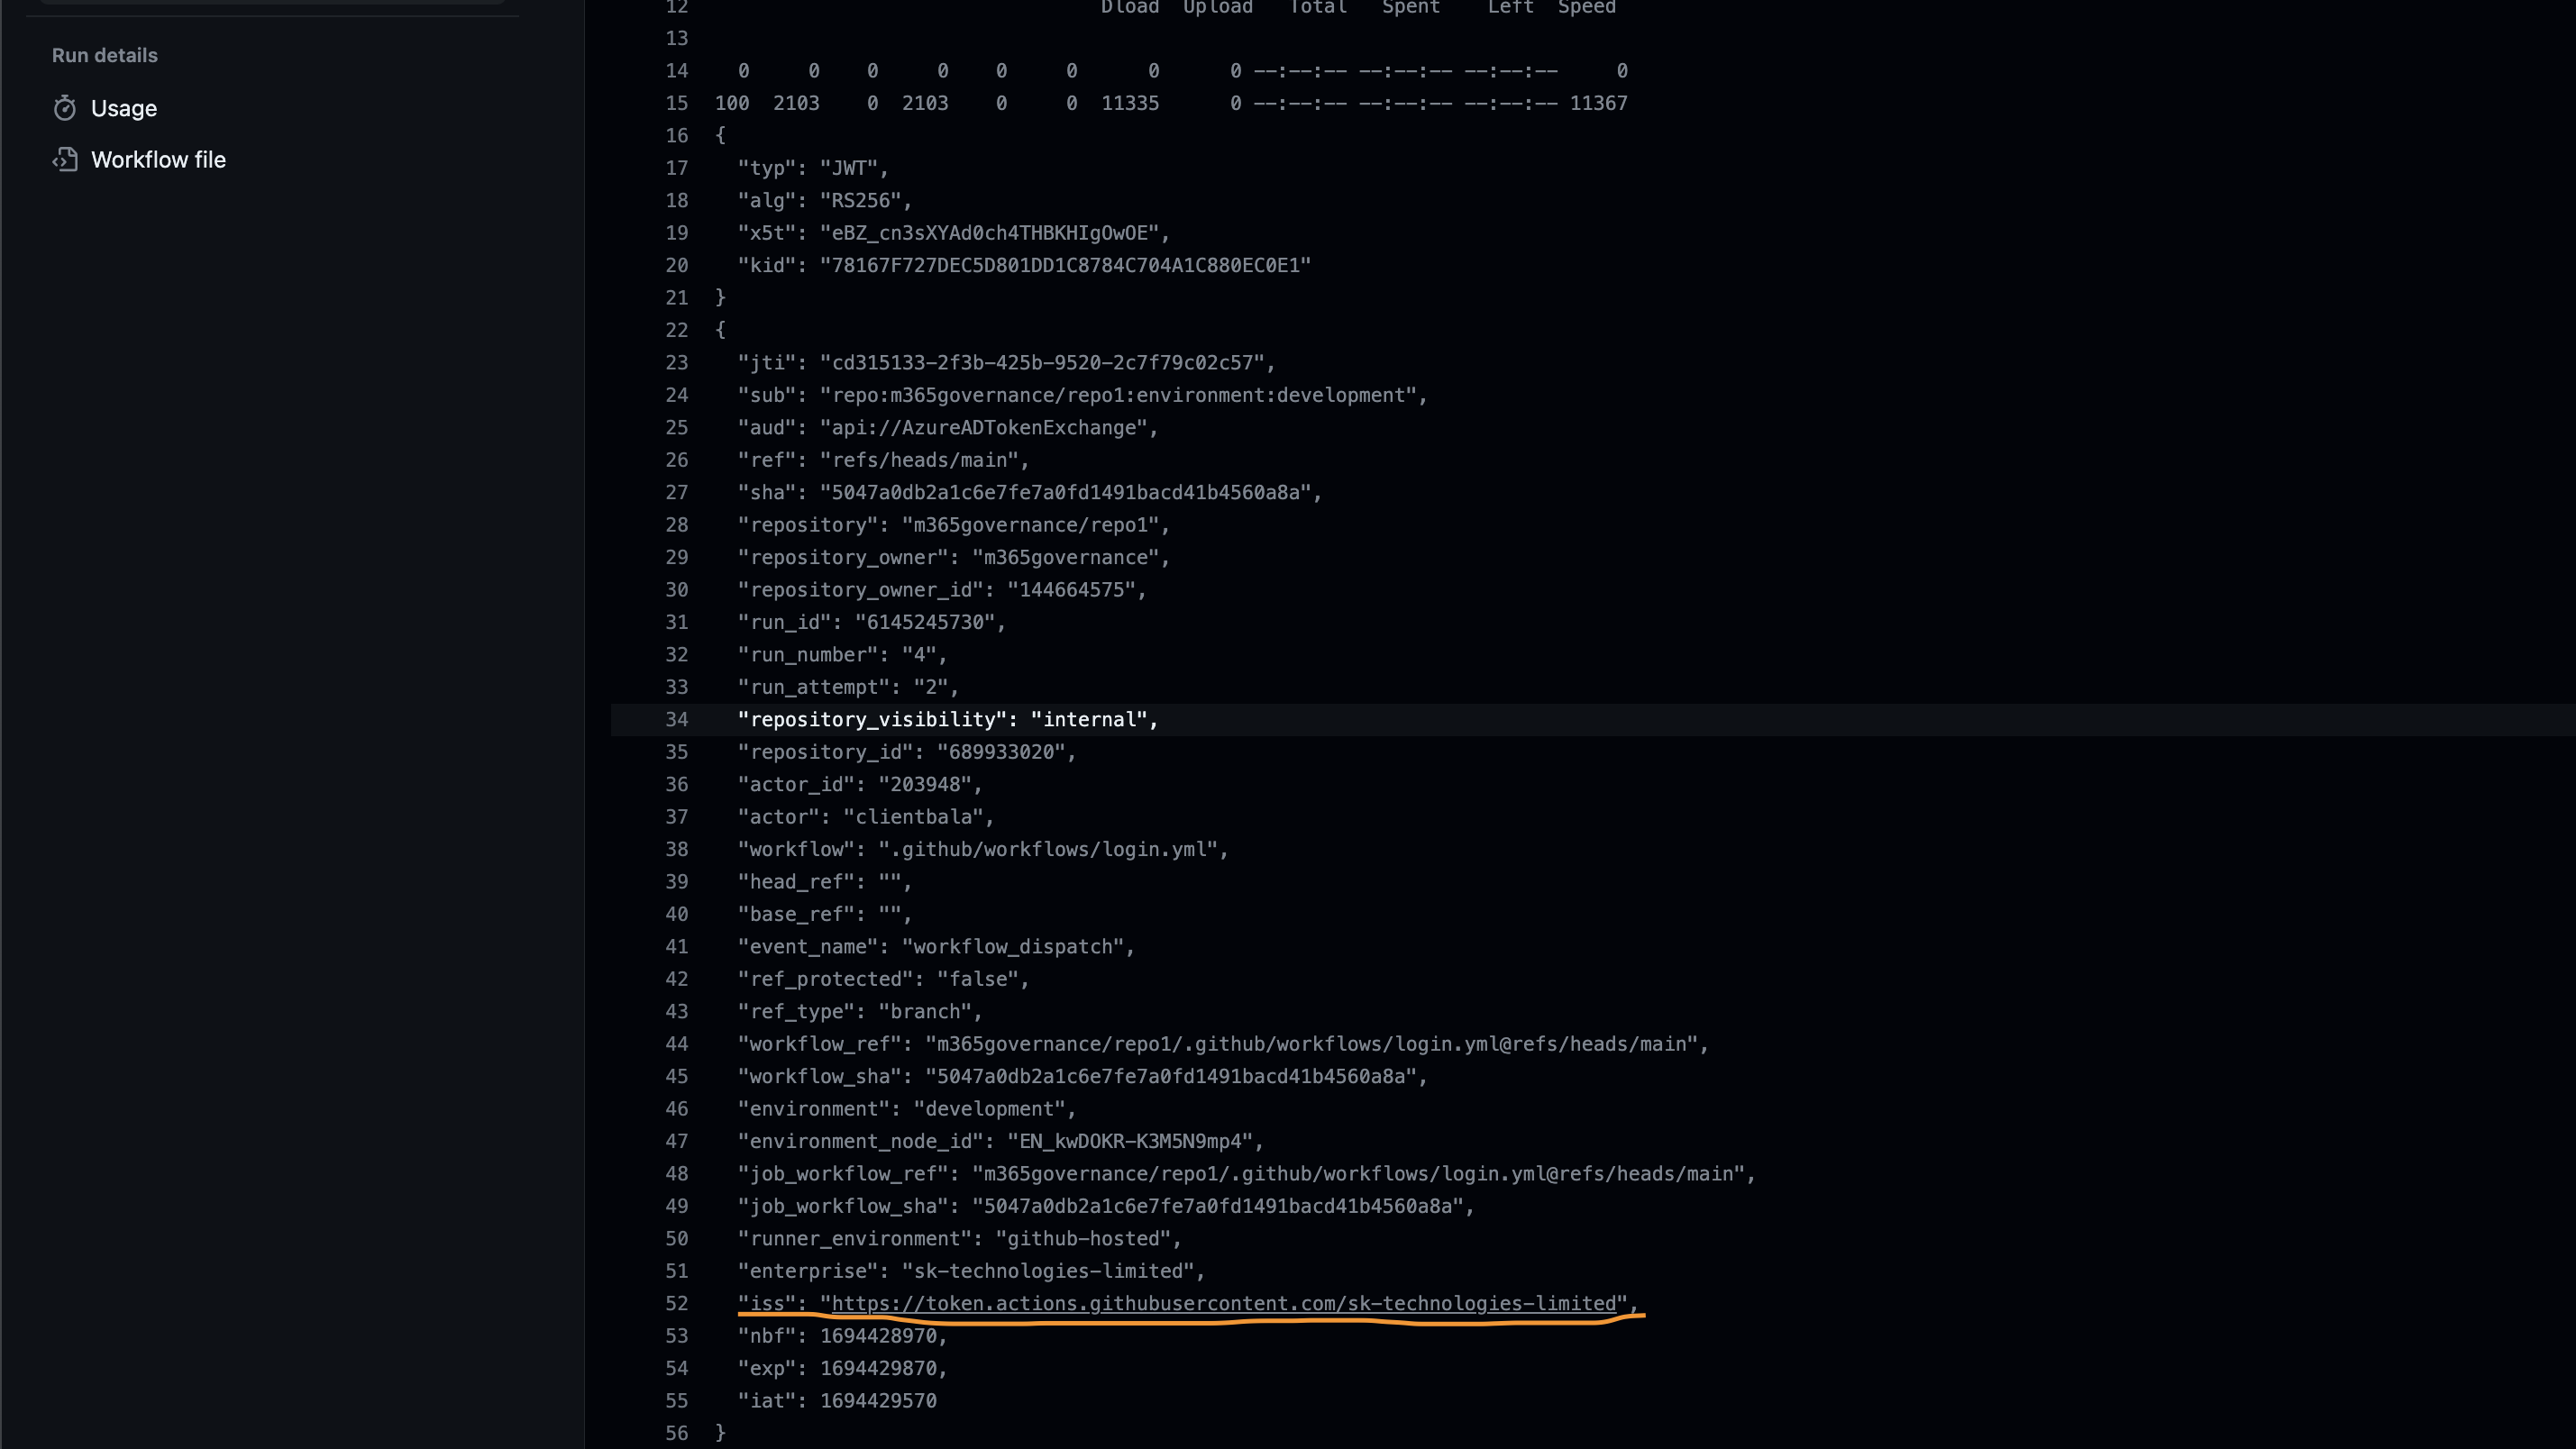Click line number 27 for sha entry
This screenshot has height=1449, width=2576.
pyautogui.click(x=677, y=492)
